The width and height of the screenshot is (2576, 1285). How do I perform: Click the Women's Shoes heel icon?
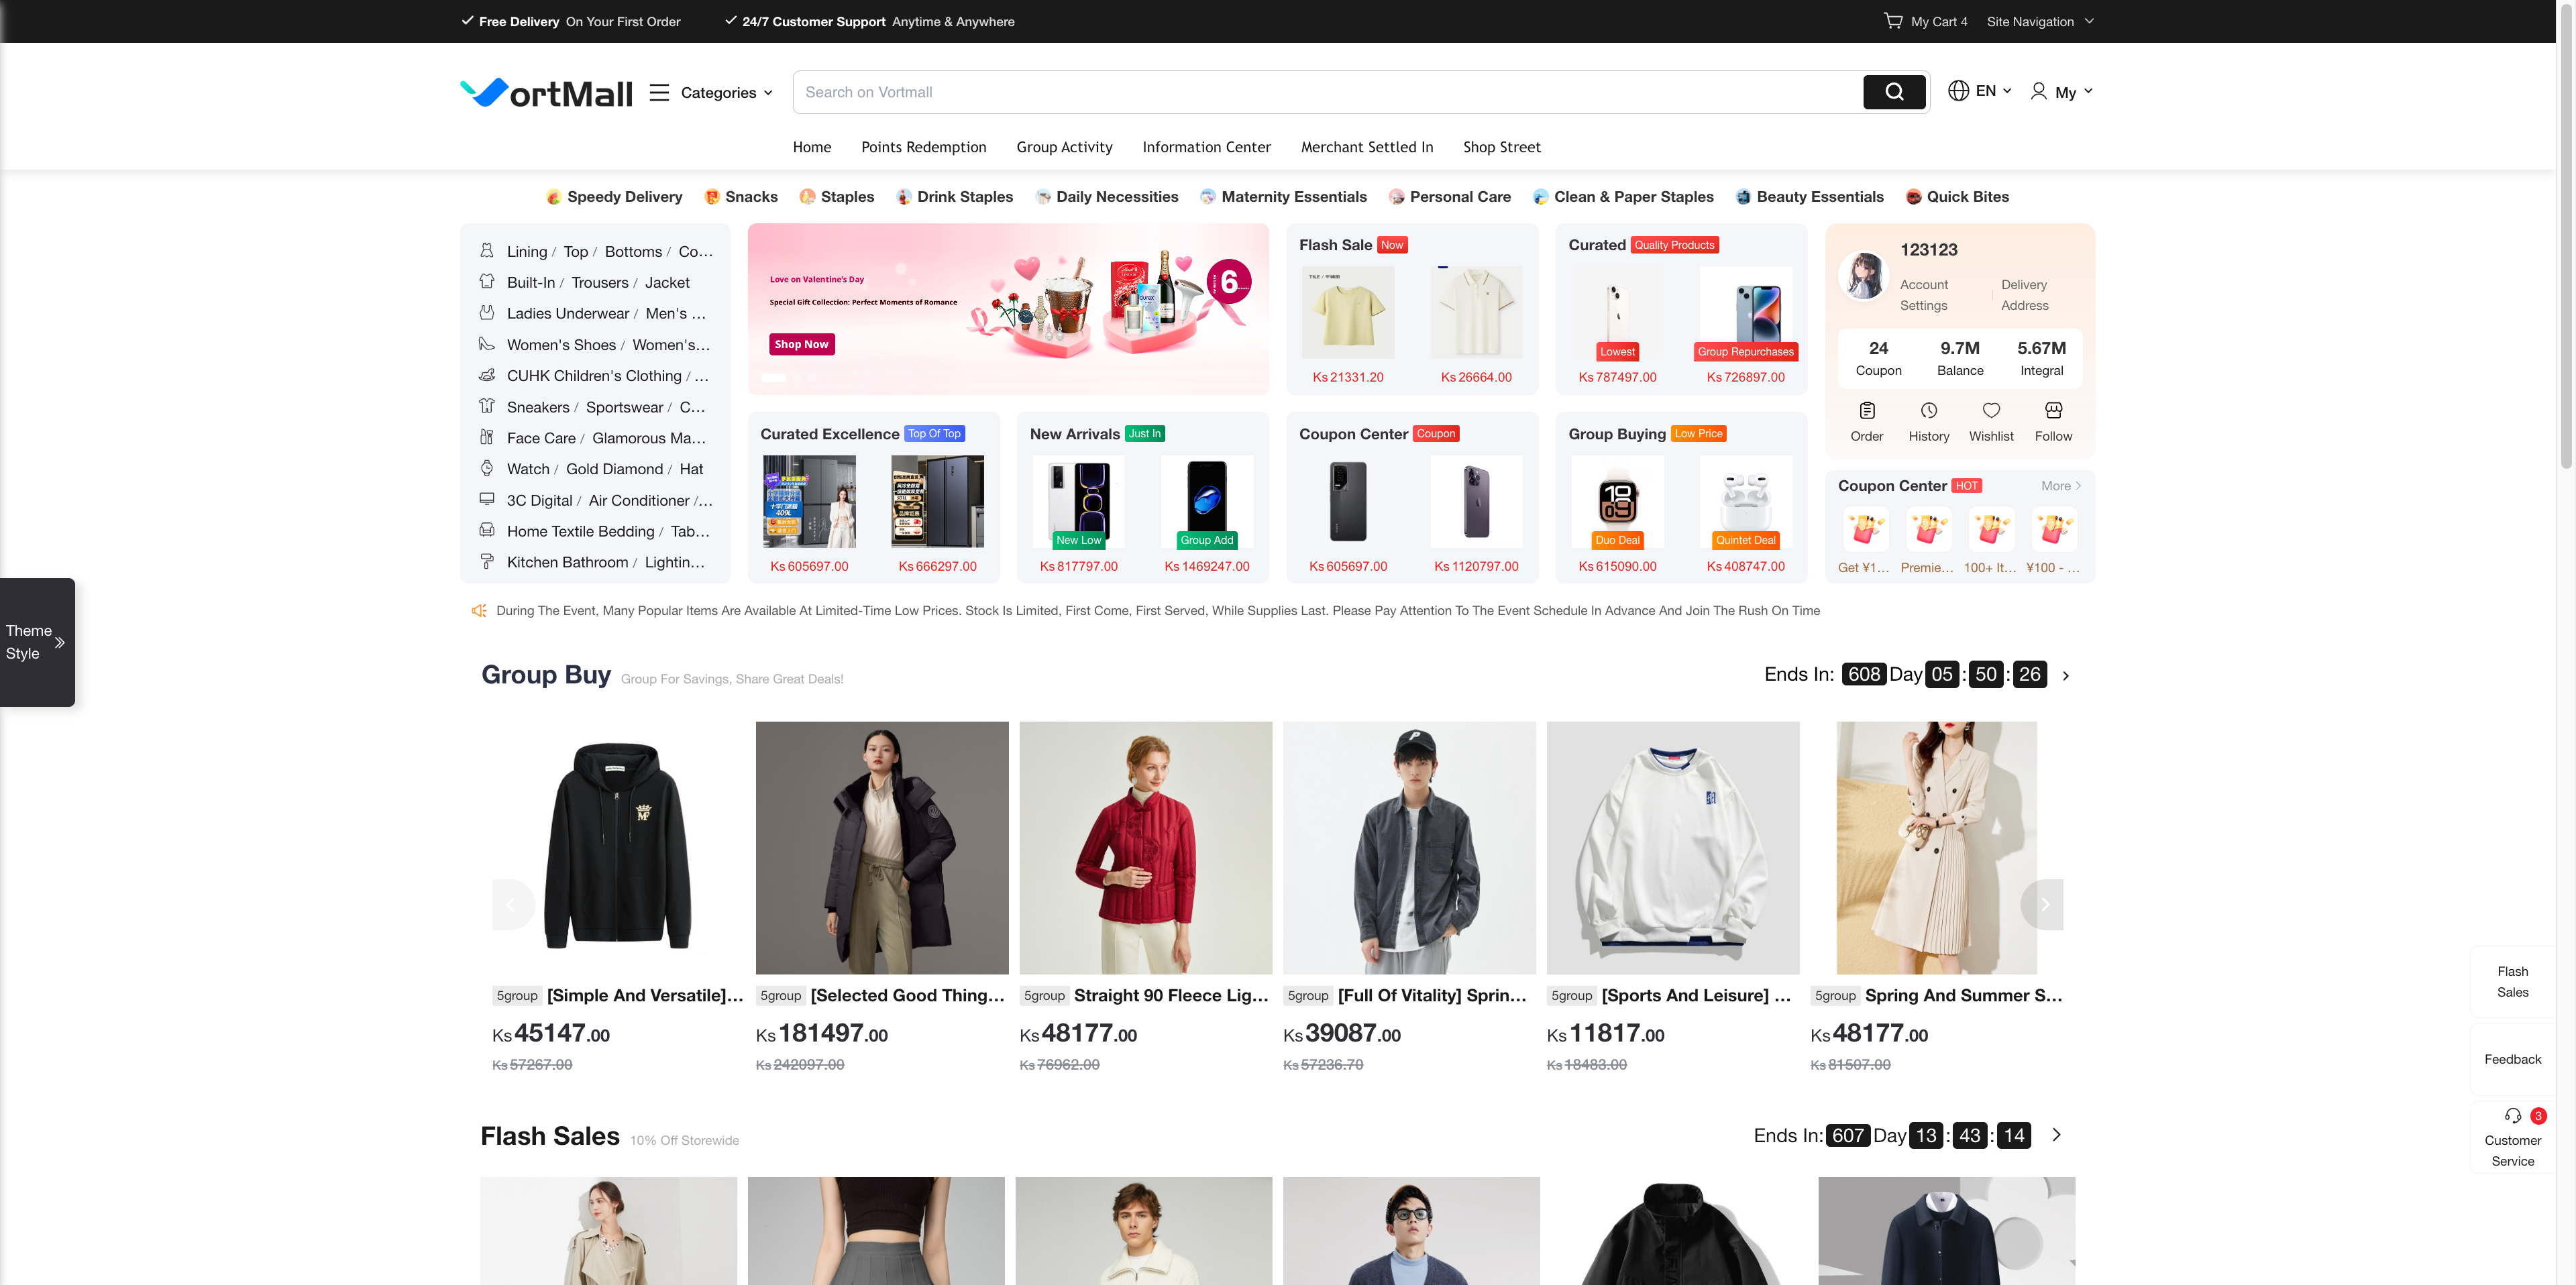487,344
